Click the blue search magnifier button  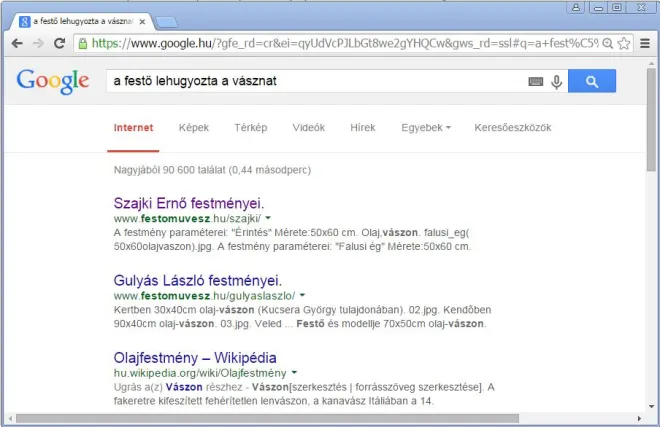coord(592,82)
